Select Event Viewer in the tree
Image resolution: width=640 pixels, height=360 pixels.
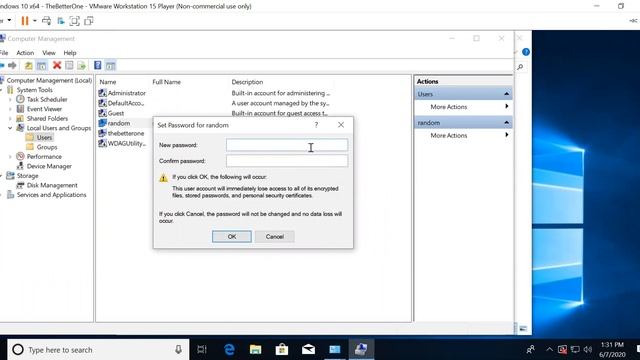tap(44, 109)
